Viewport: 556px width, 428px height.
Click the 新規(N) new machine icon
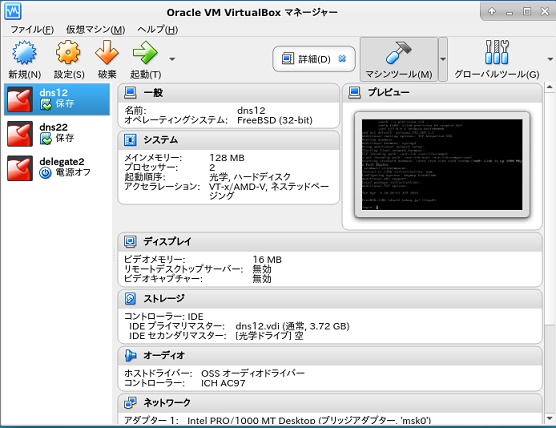24,52
